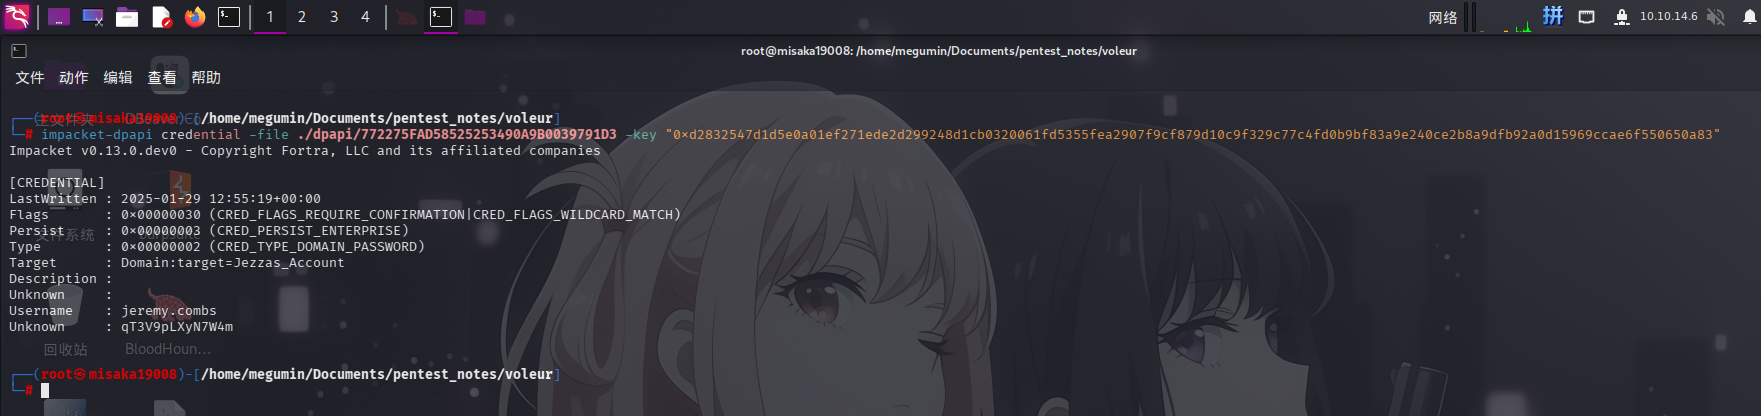This screenshot has height=416, width=1761.
Task: Open the 文件 menu in terminal
Action: pos(30,78)
